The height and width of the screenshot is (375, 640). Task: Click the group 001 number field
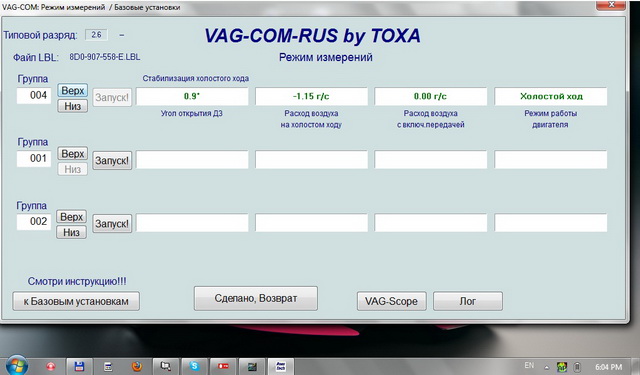pyautogui.click(x=34, y=158)
